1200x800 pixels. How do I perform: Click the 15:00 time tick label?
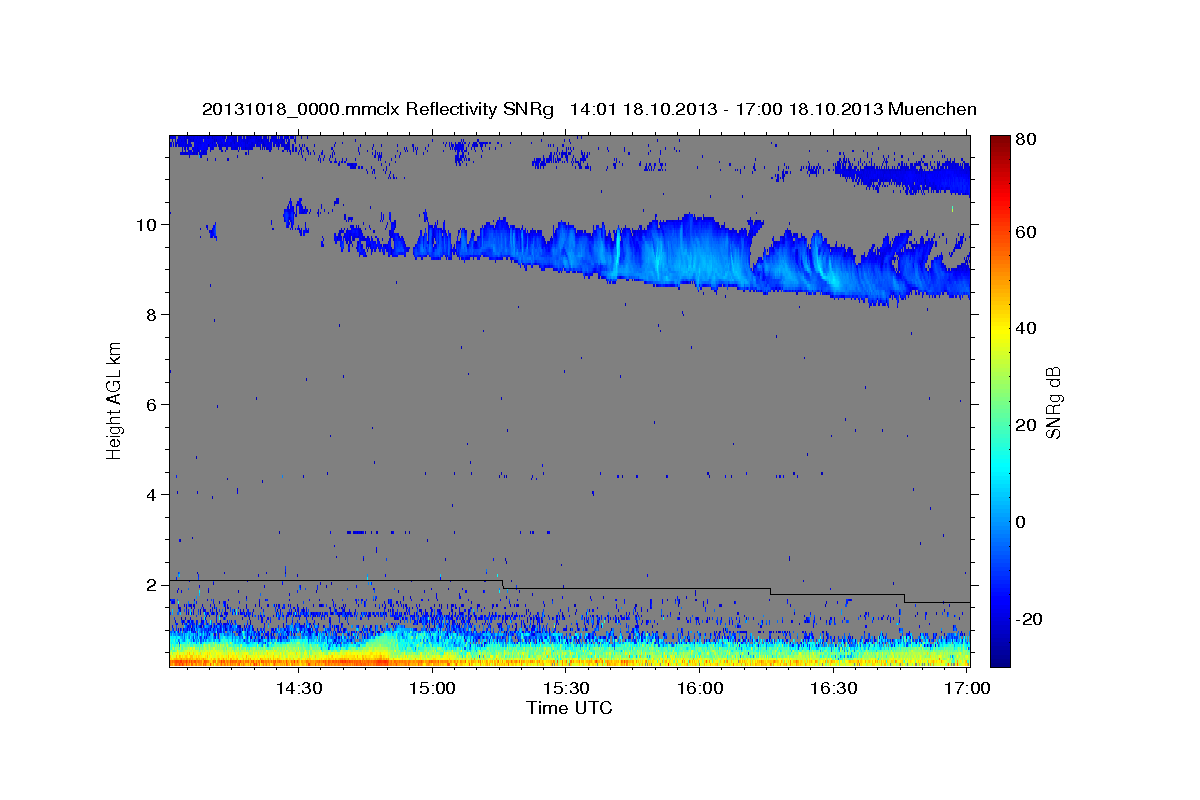(x=432, y=689)
